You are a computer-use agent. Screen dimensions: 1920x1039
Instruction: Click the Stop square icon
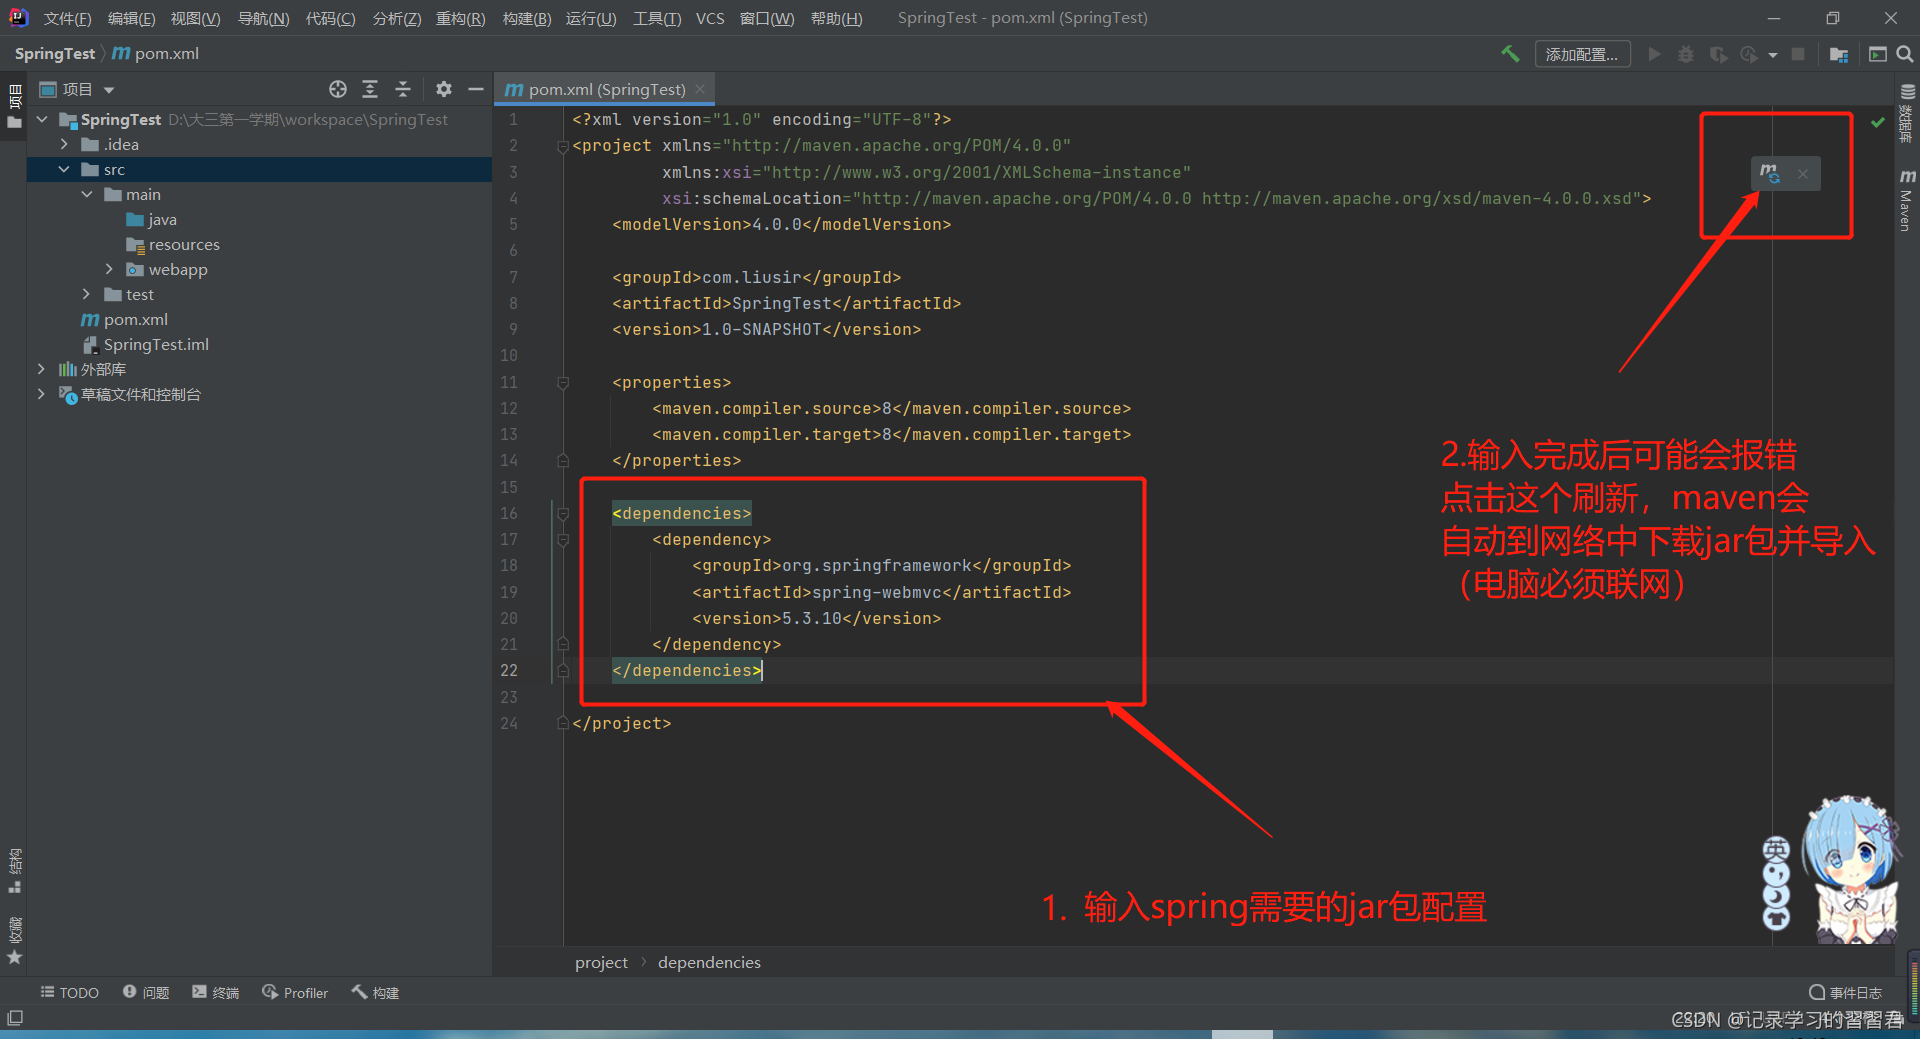point(1798,54)
